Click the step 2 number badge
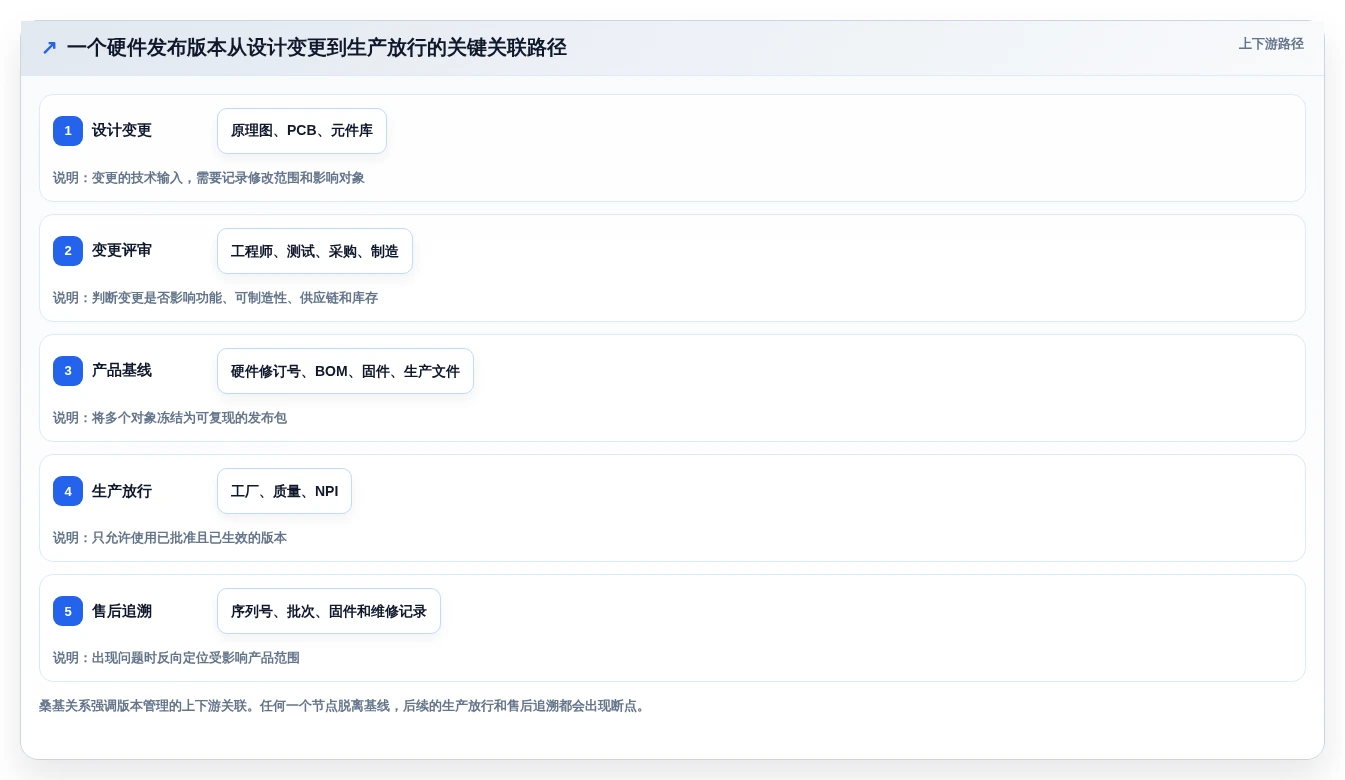 [x=68, y=251]
